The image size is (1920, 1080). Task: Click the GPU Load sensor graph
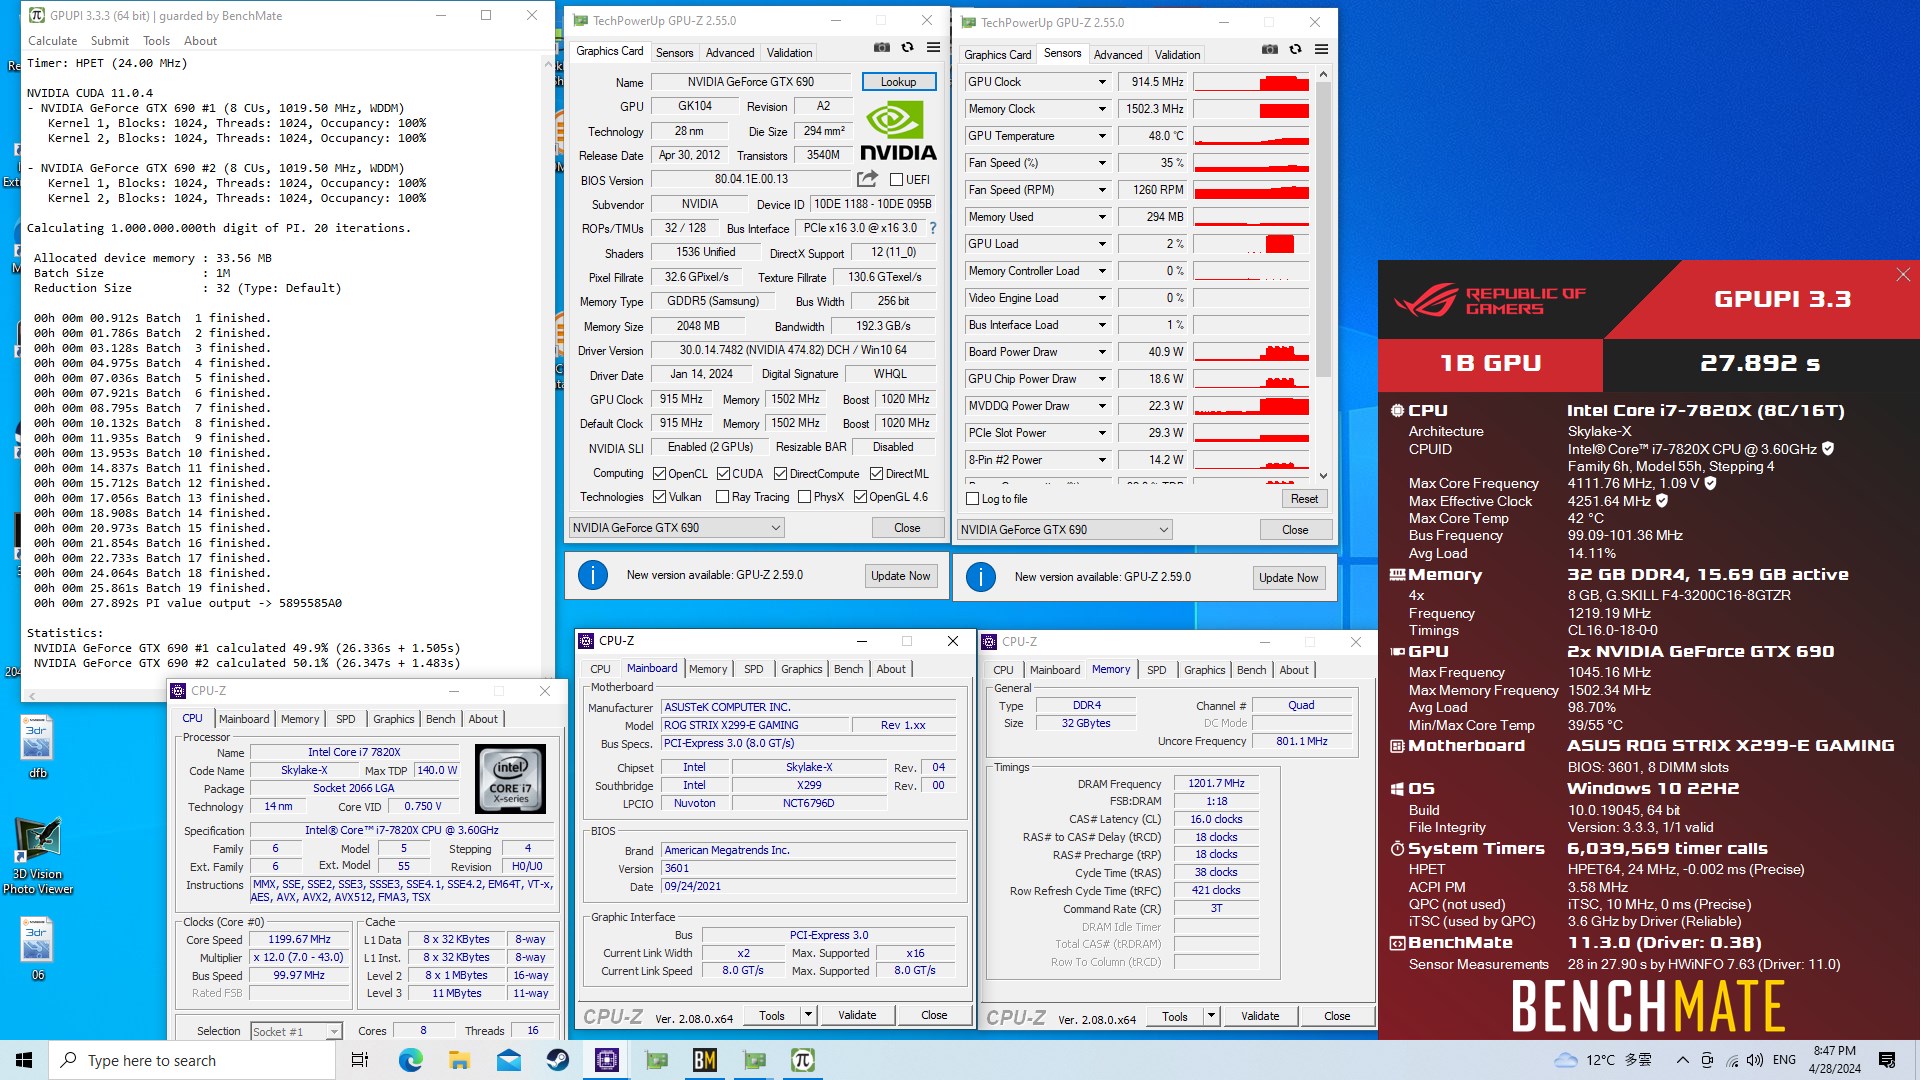pos(1251,244)
